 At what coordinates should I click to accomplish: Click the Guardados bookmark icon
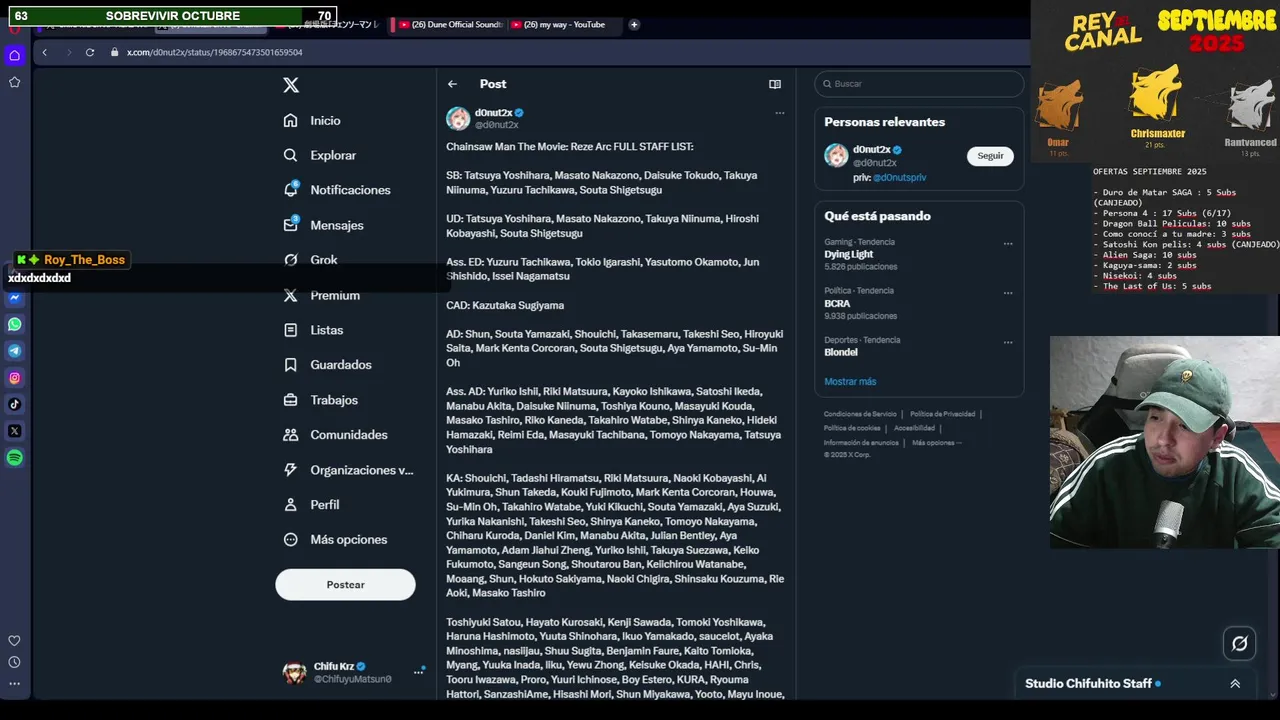290,365
